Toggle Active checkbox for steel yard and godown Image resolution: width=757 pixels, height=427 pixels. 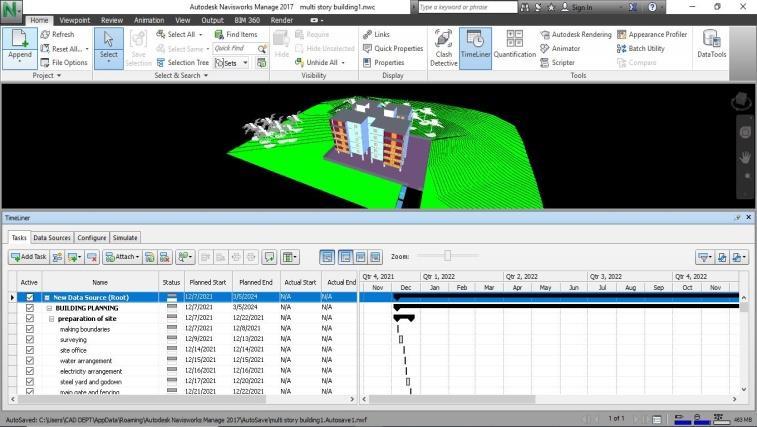pyautogui.click(x=29, y=382)
